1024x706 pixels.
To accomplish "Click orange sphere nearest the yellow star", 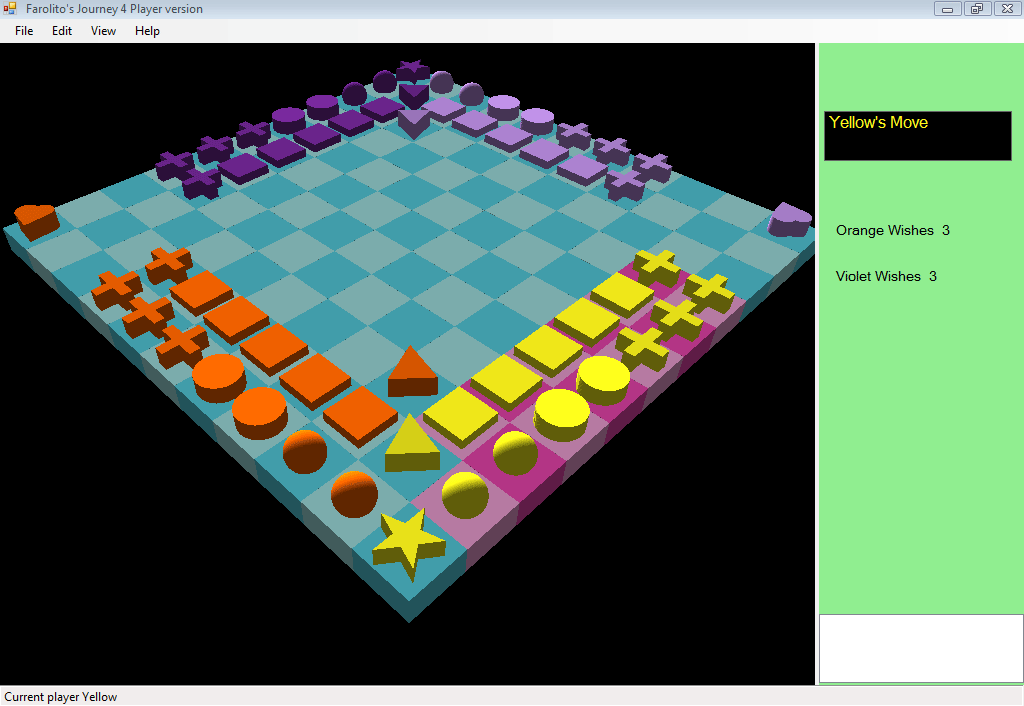I will (x=355, y=494).
